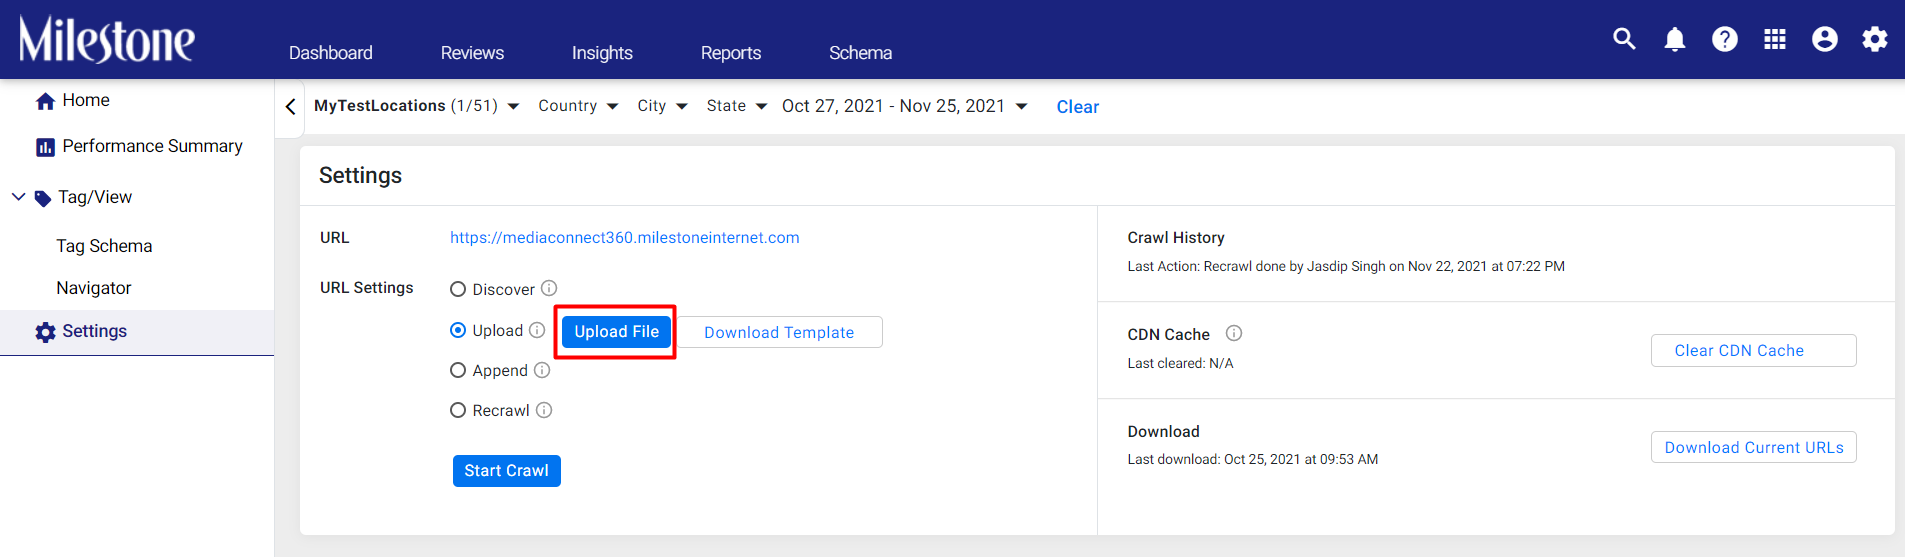The height and width of the screenshot is (557, 1905).
Task: Click the Home house icon
Action: pos(45,101)
